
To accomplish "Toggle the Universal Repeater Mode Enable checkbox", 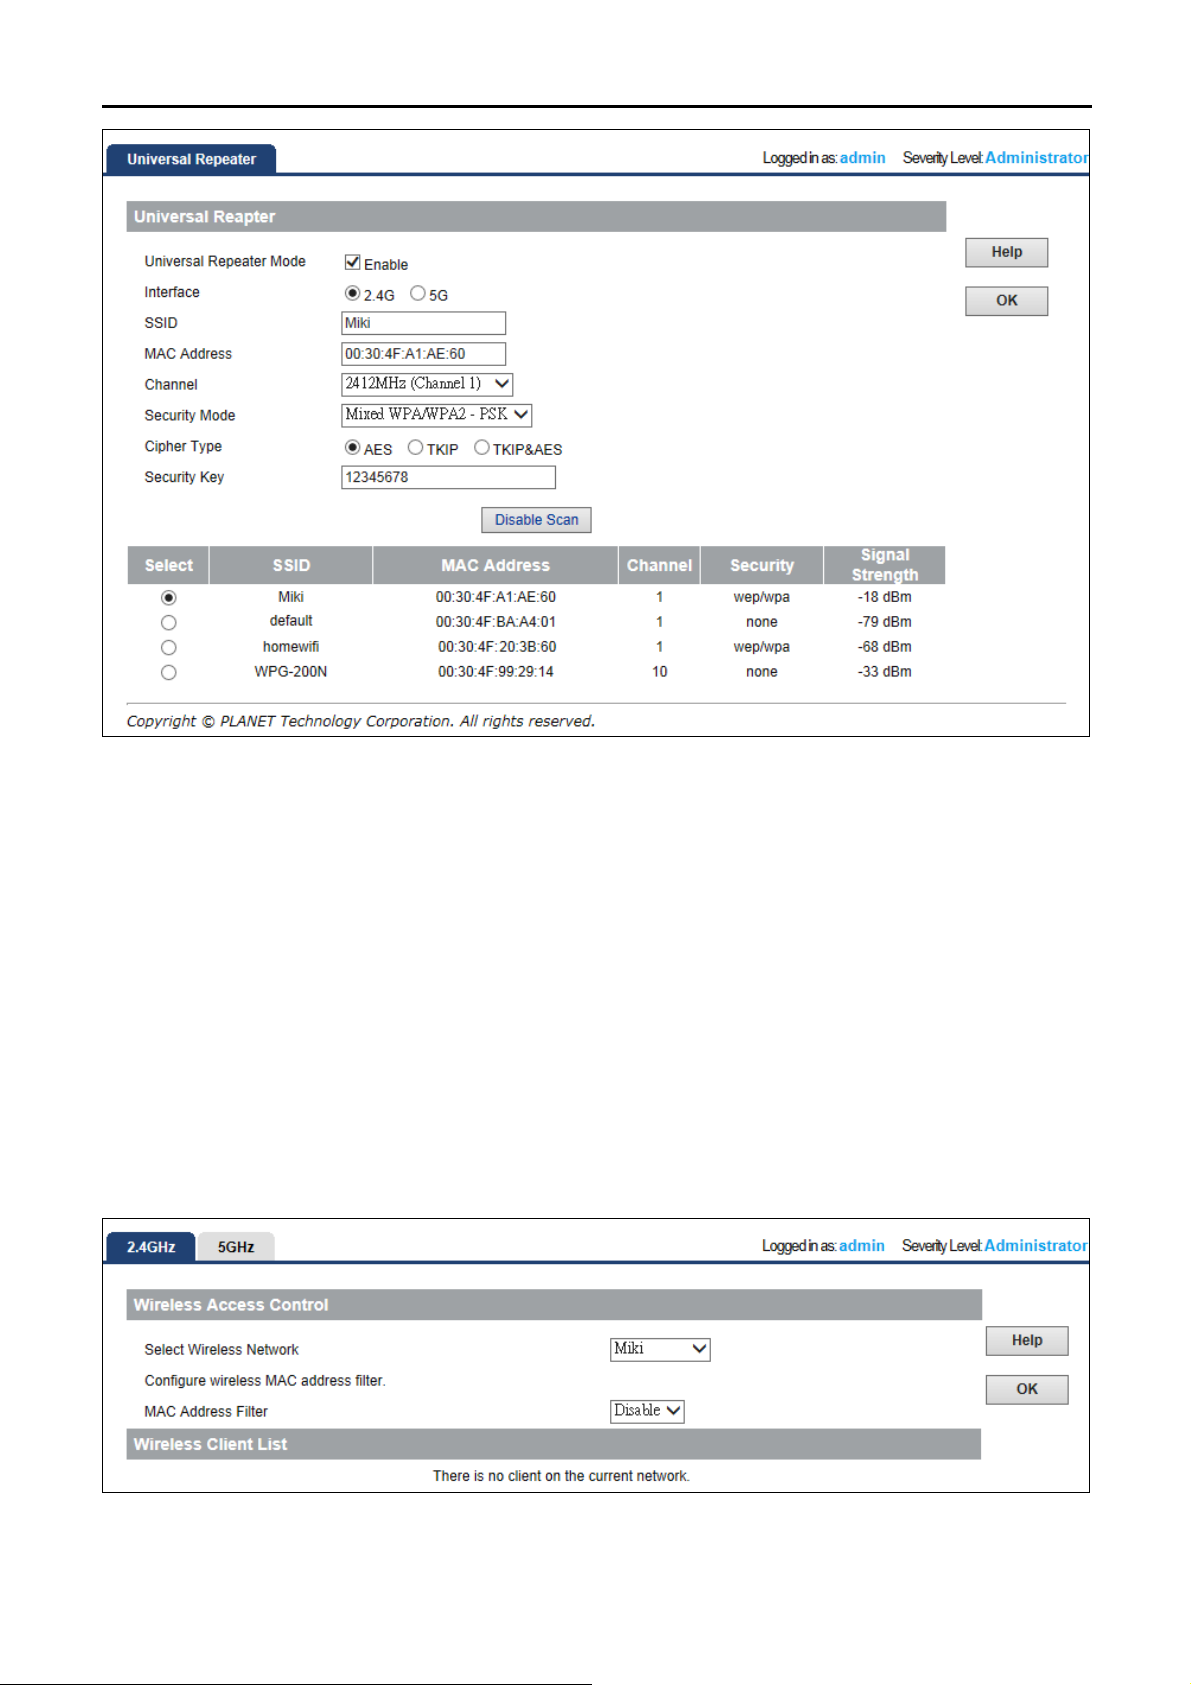I will tap(352, 262).
